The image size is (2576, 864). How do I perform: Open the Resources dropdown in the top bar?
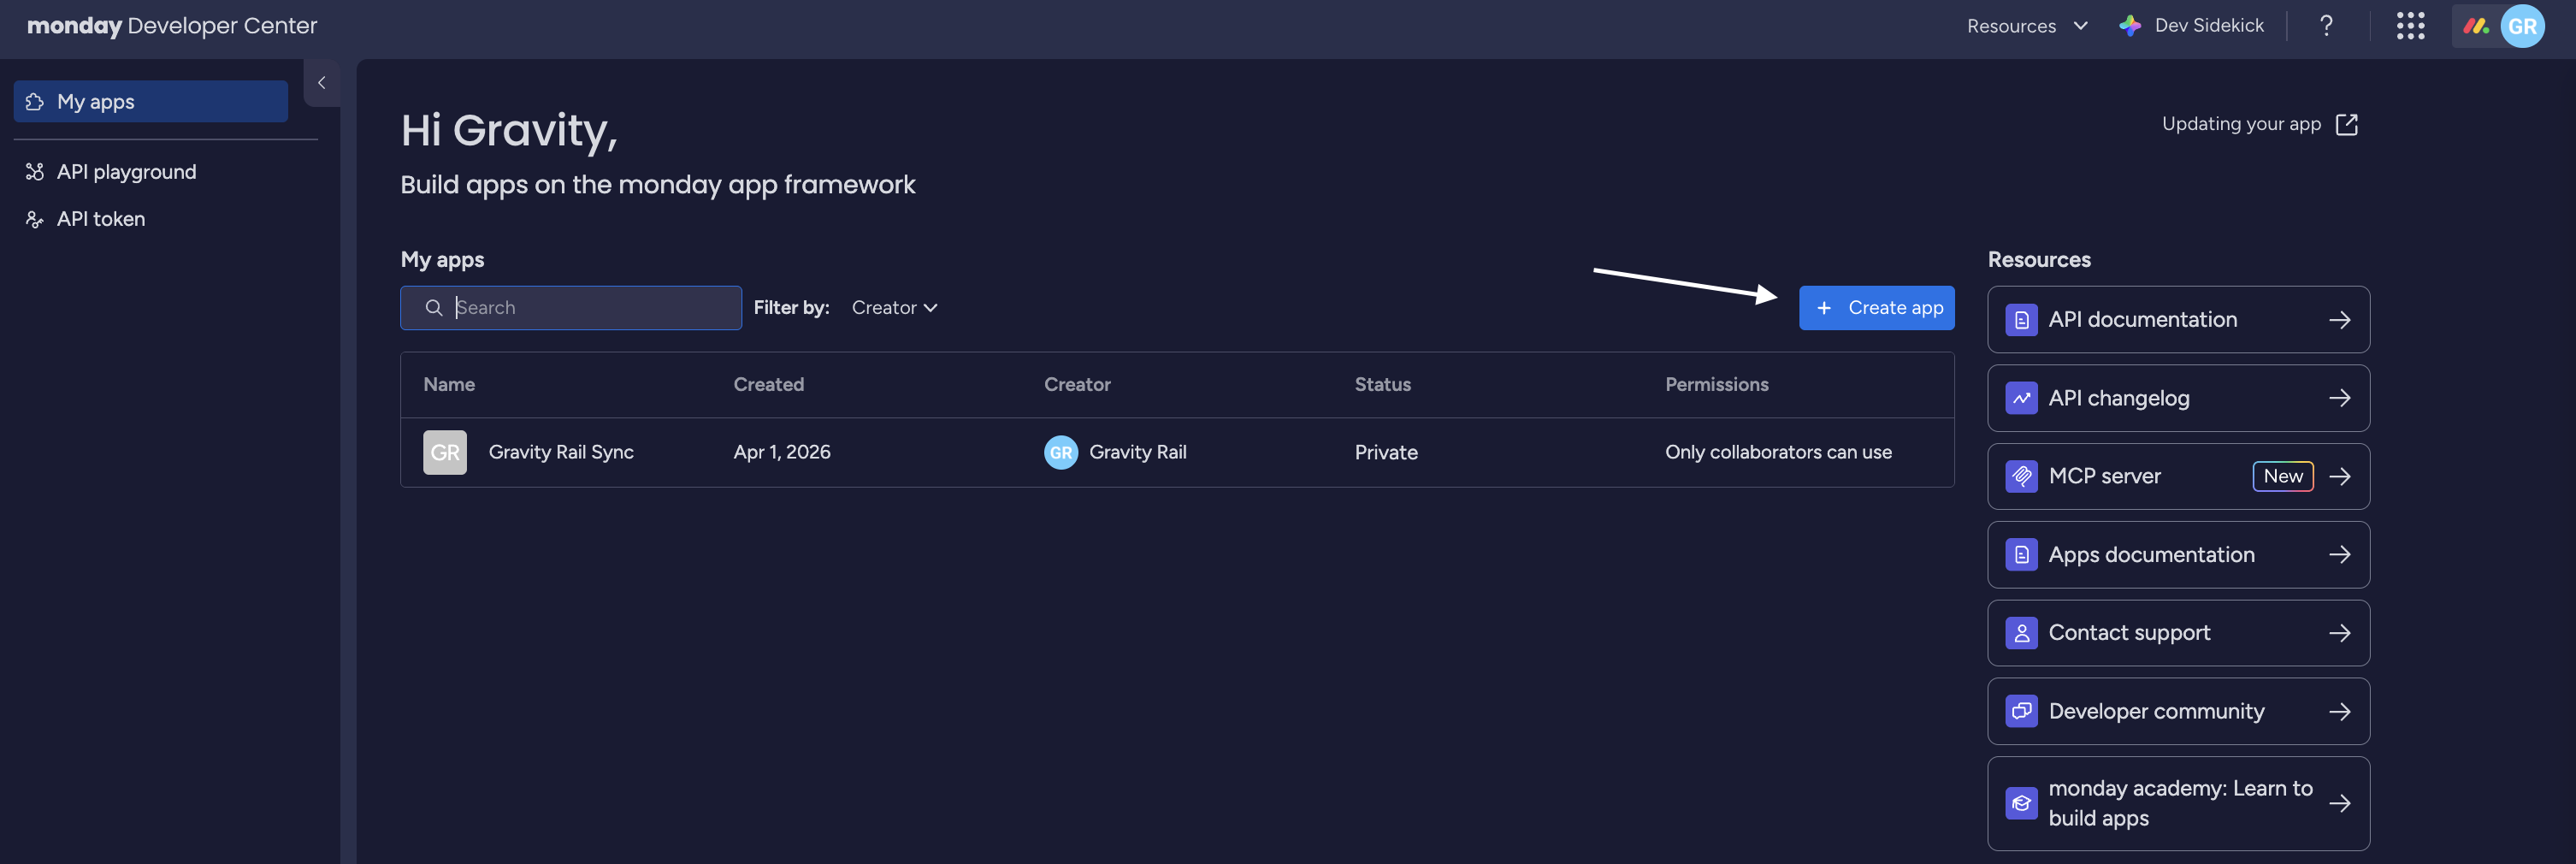pos(2026,25)
